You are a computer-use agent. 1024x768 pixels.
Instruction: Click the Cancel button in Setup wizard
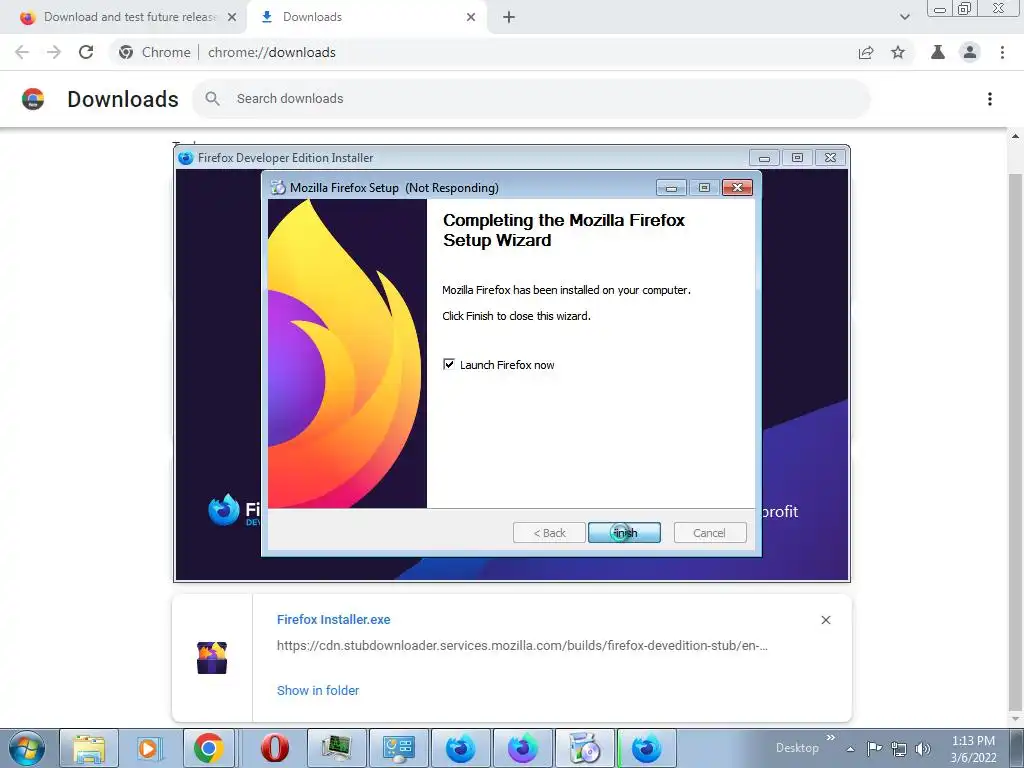click(709, 533)
